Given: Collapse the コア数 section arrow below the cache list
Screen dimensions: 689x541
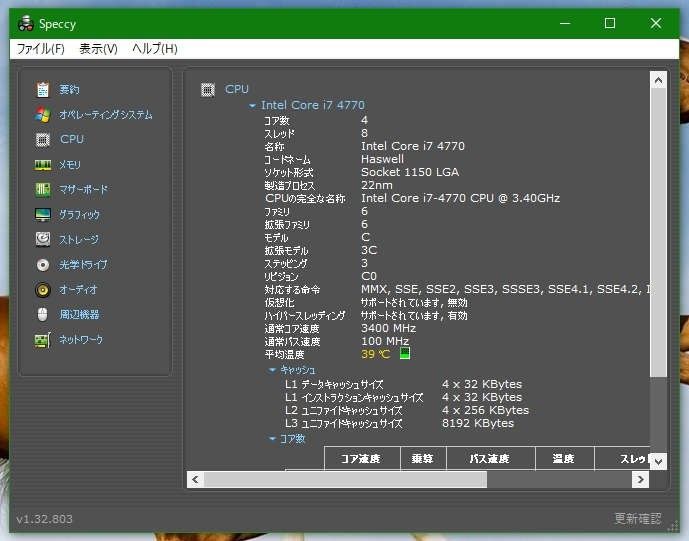Looking at the screenshot, I should tap(272, 438).
